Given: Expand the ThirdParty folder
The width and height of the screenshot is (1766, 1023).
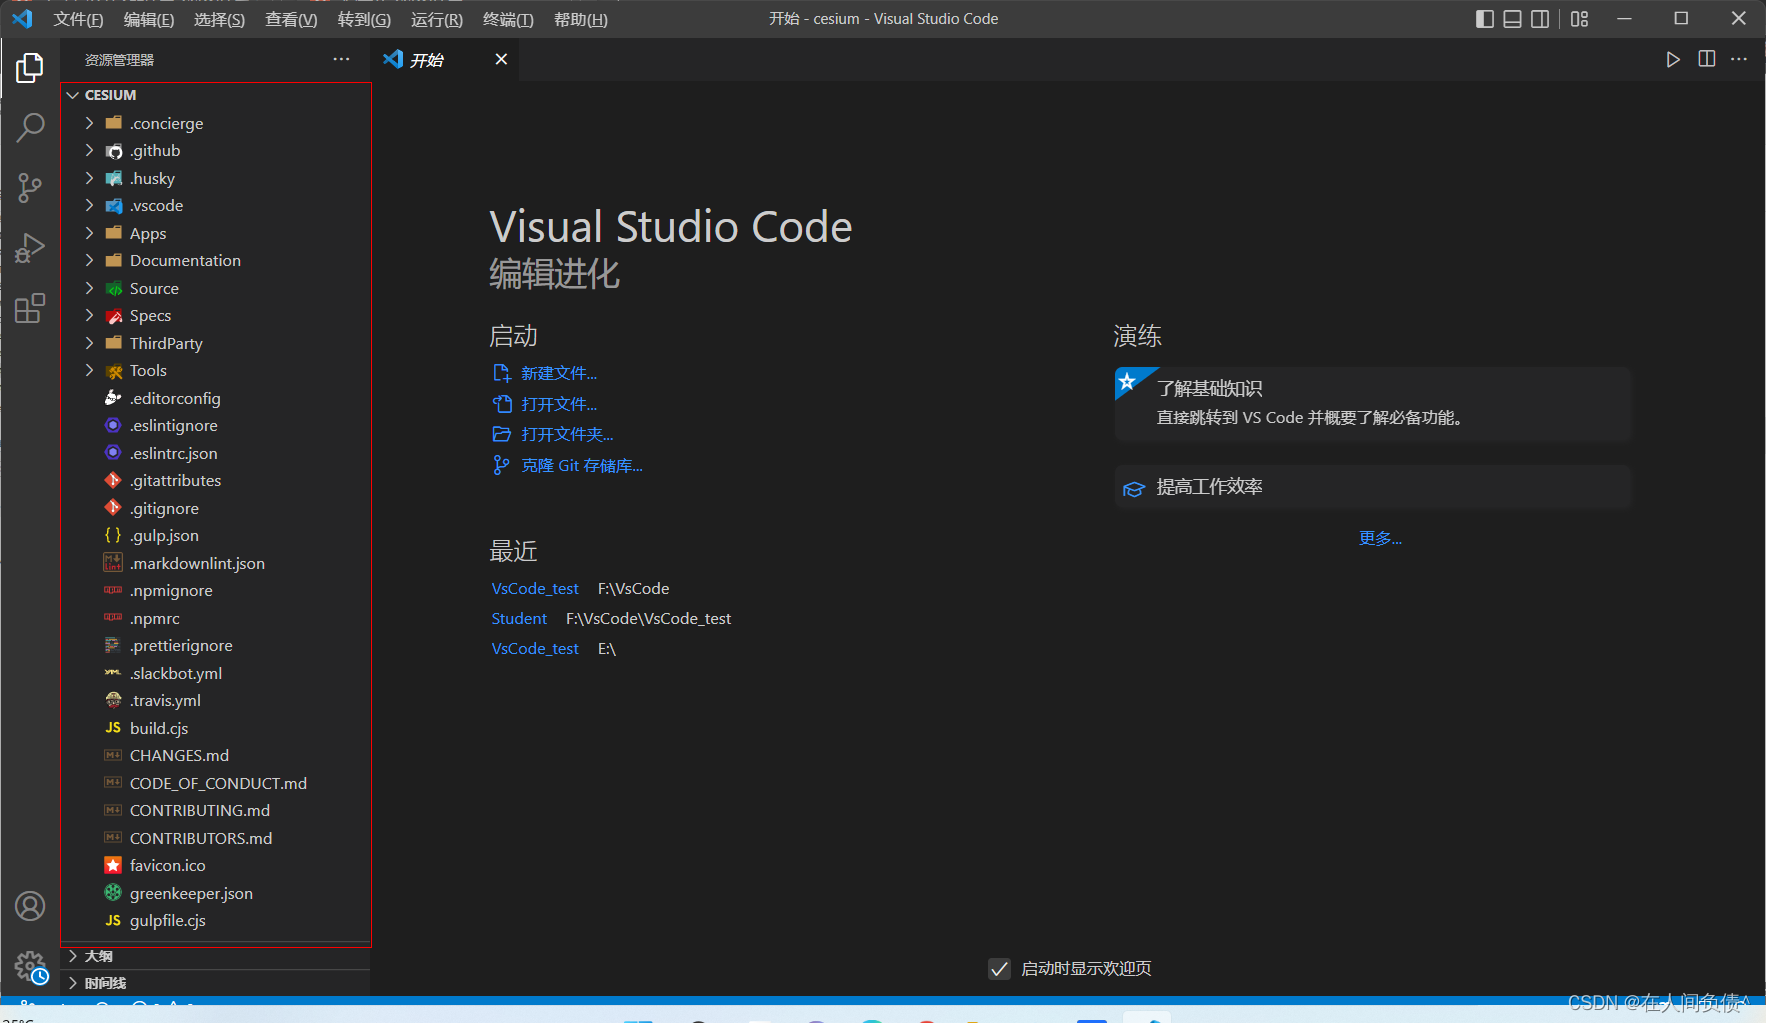Looking at the screenshot, I should (89, 343).
